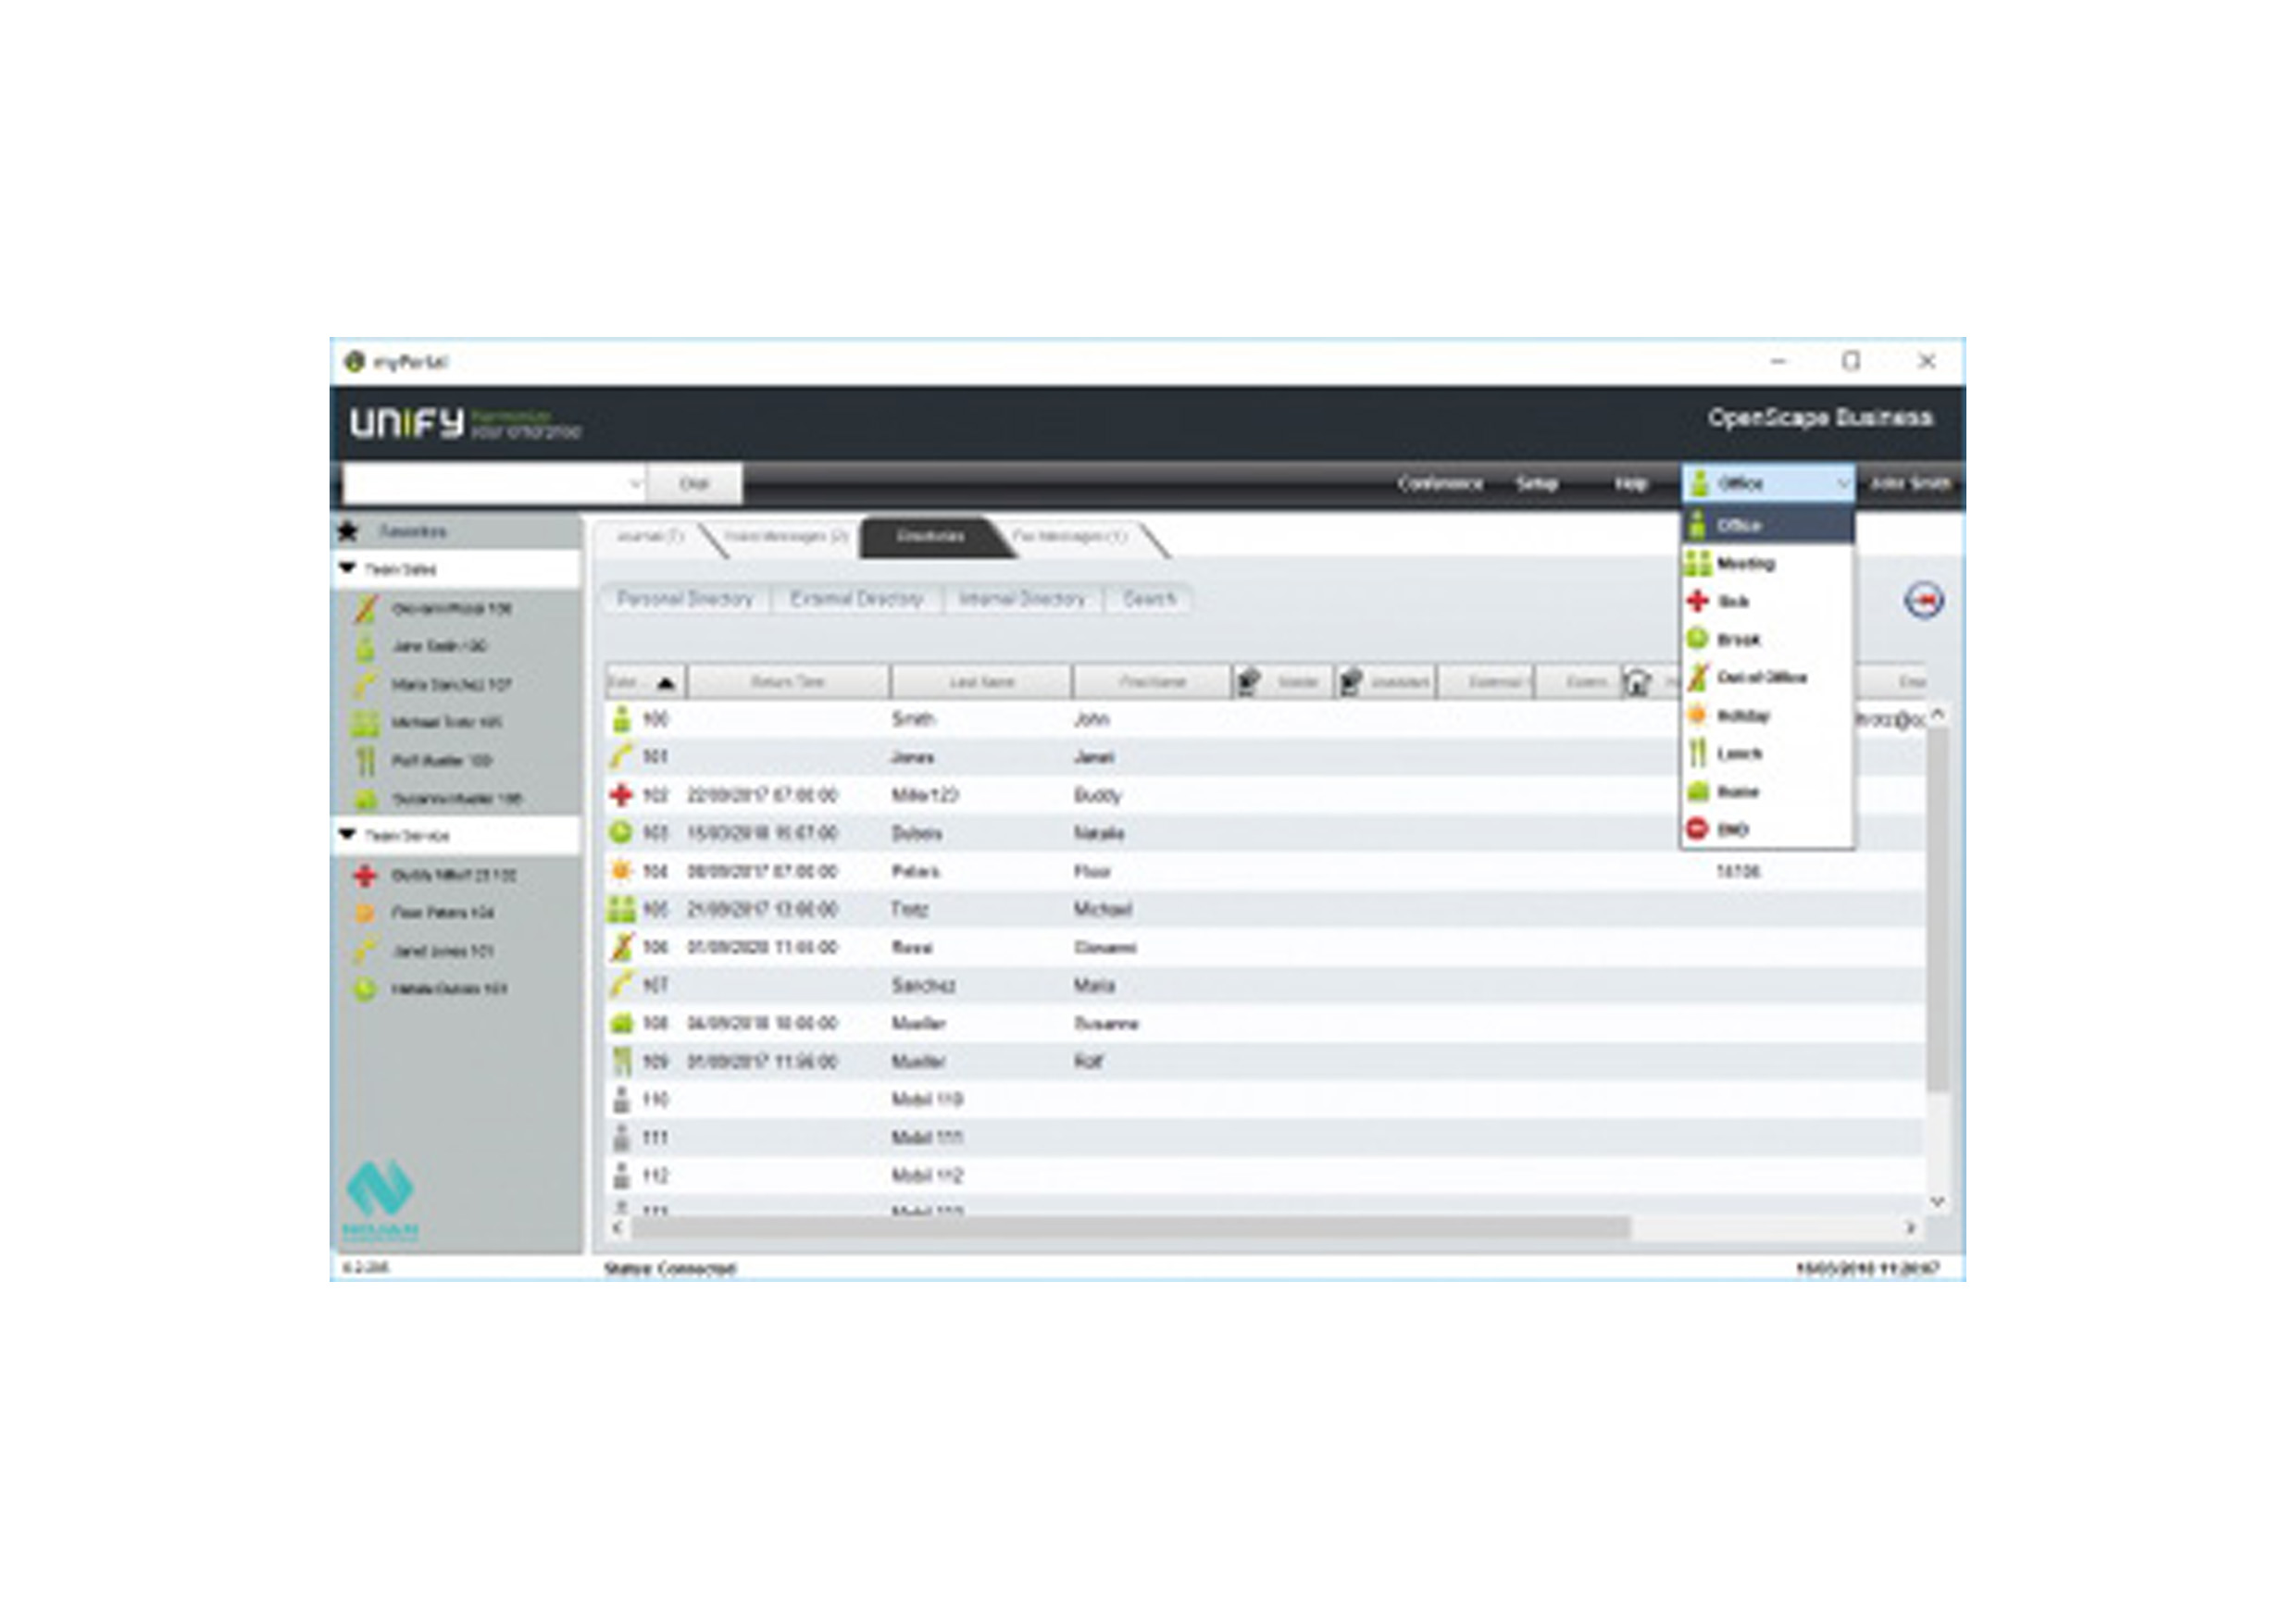The image size is (2296, 1618).
Task: Switch to the Voice Messages tab
Action: click(x=785, y=536)
